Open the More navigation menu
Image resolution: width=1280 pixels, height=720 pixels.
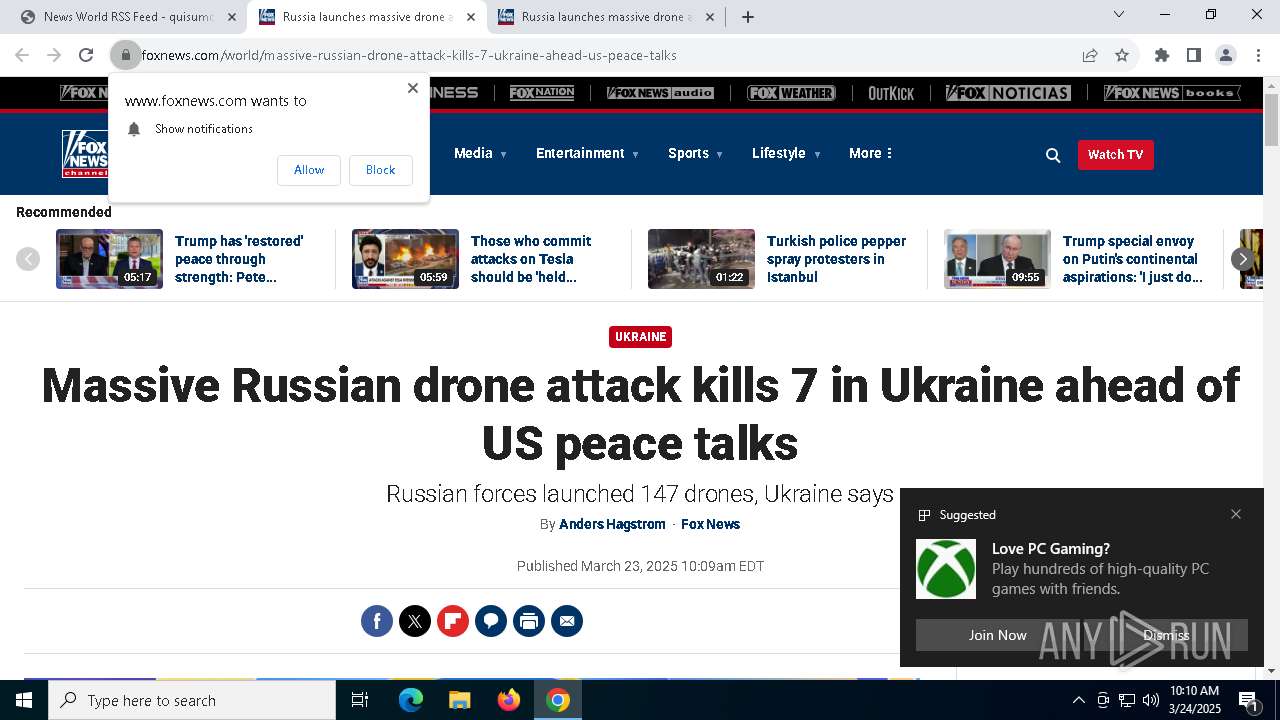coord(871,153)
